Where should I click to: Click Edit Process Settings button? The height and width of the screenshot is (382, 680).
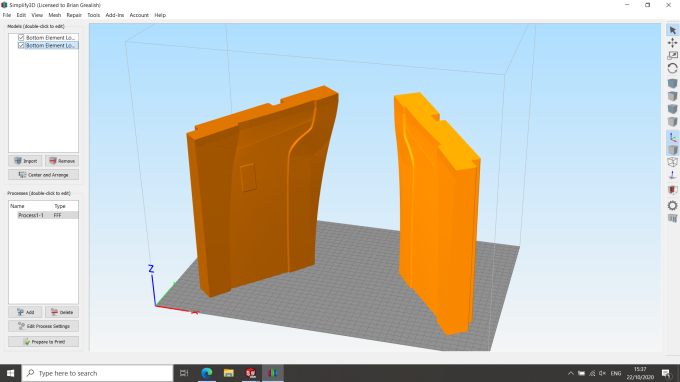coord(43,326)
